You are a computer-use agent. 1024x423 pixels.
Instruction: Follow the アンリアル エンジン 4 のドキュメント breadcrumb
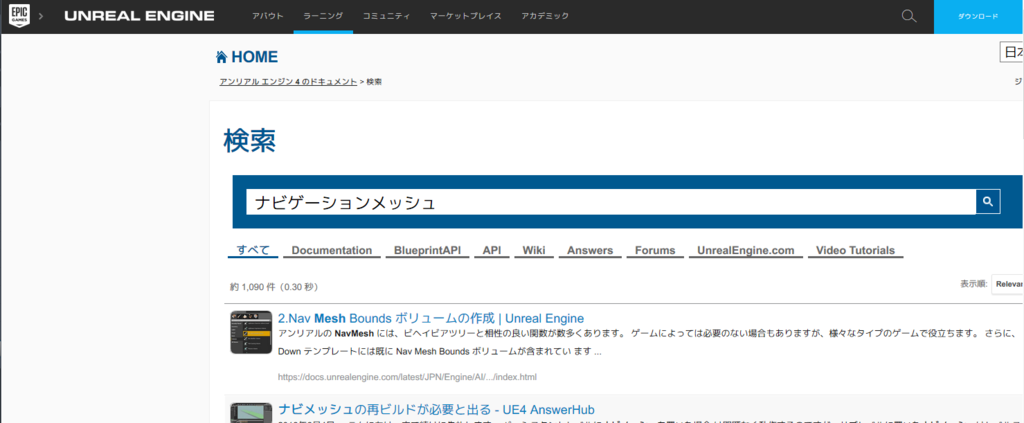[x=288, y=82]
